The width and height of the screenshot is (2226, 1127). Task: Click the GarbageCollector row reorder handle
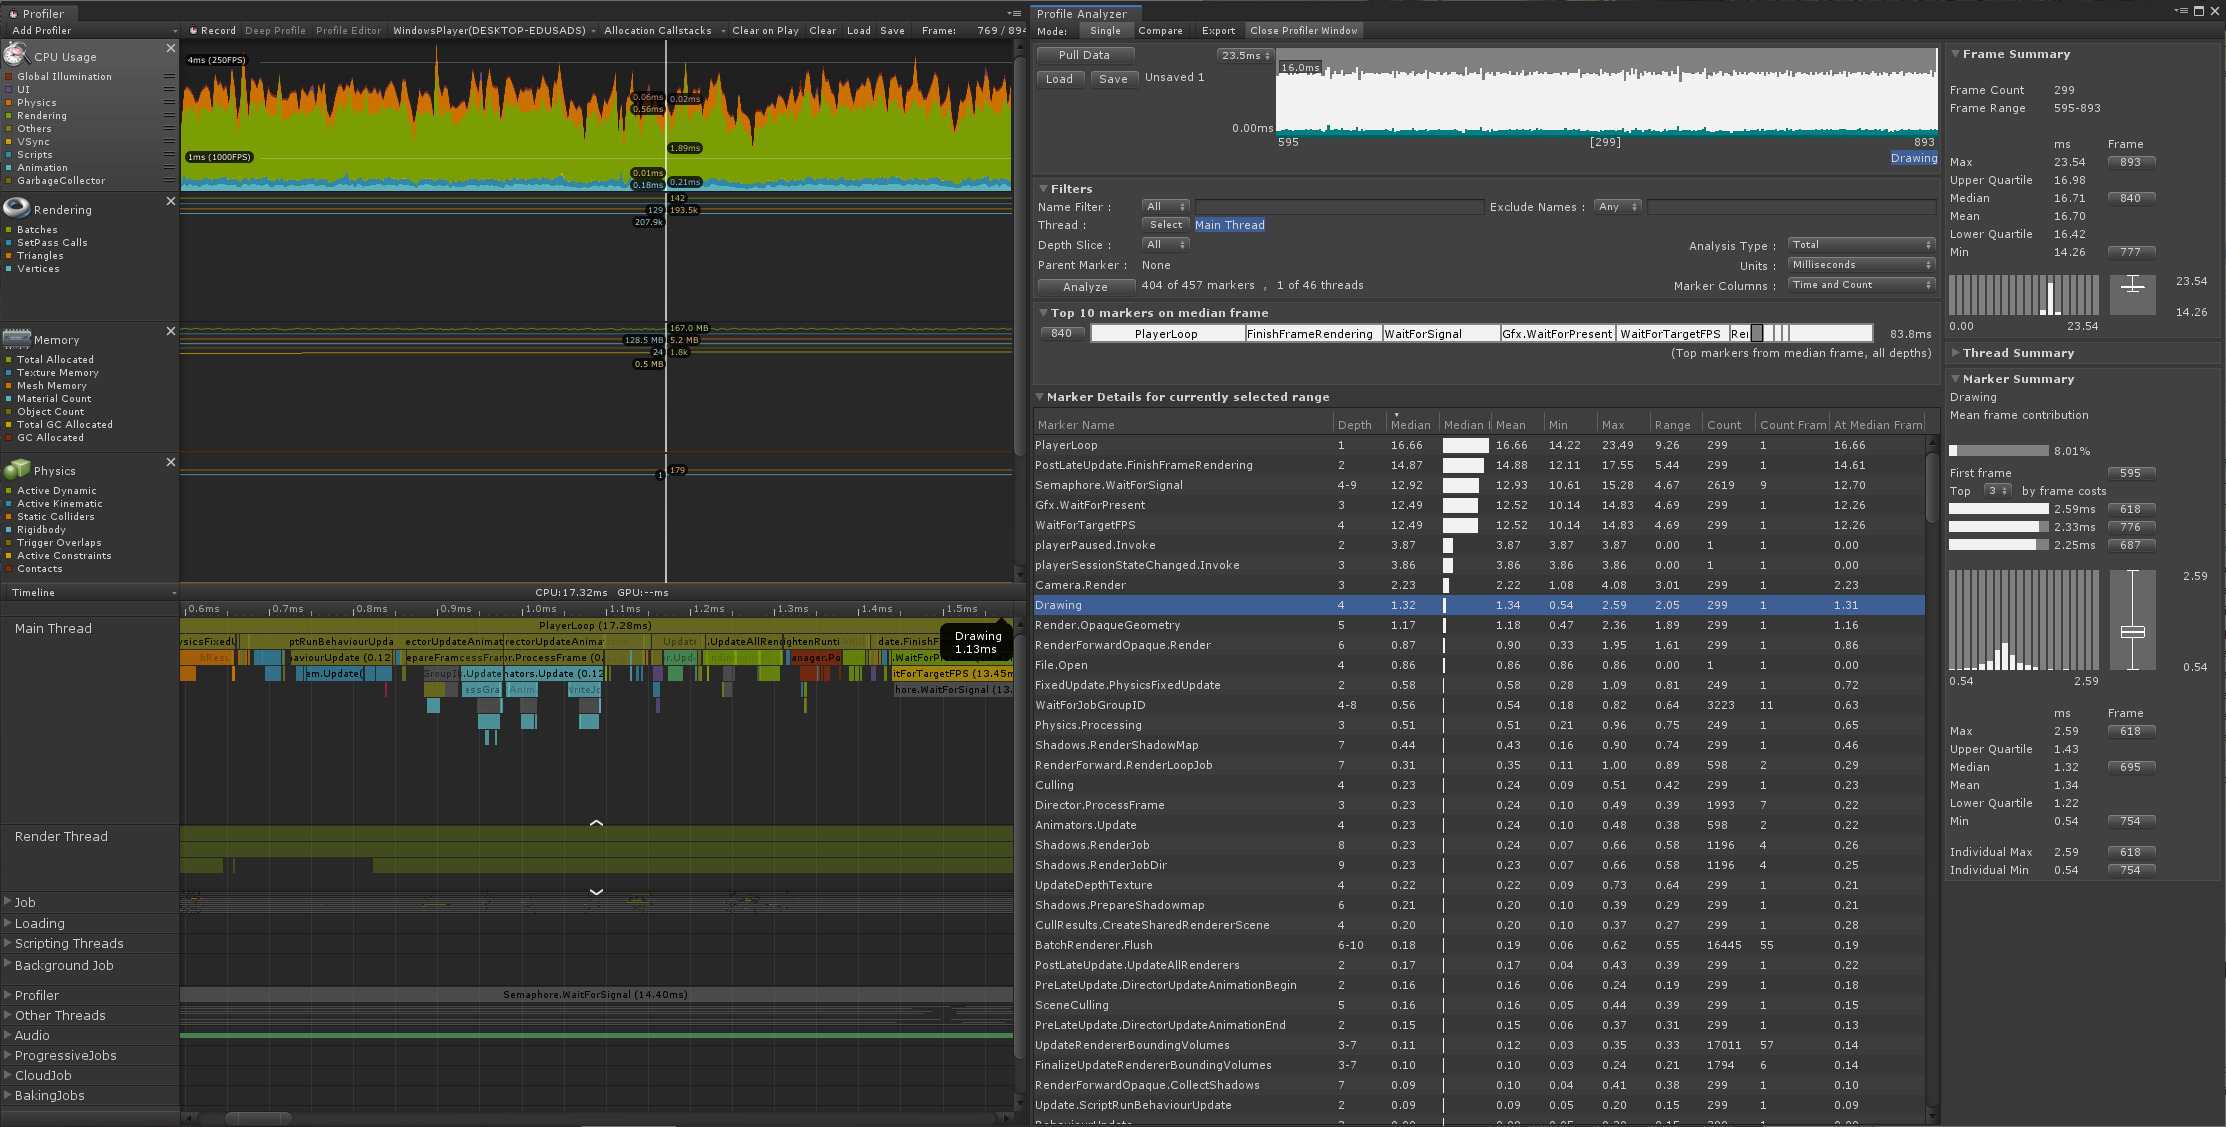pos(169,180)
